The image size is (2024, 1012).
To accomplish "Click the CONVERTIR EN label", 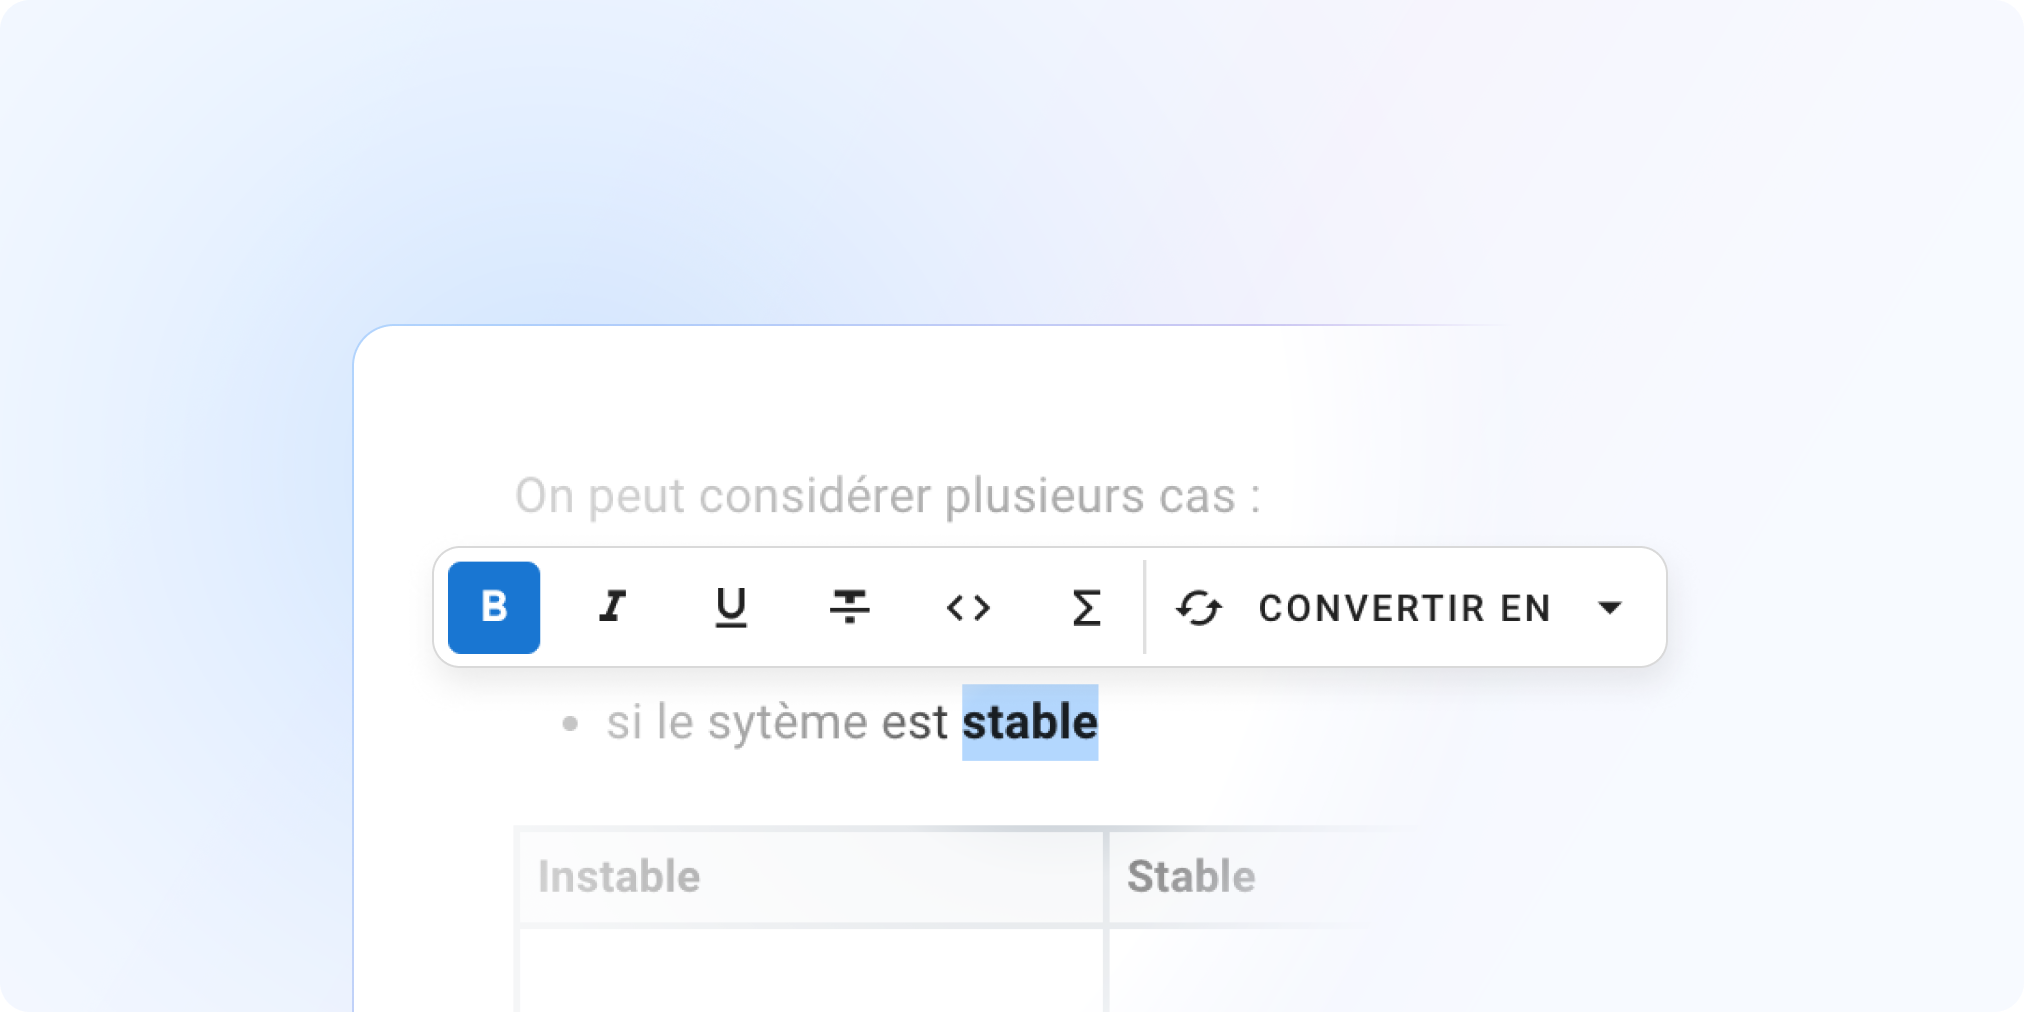I will pos(1404,608).
